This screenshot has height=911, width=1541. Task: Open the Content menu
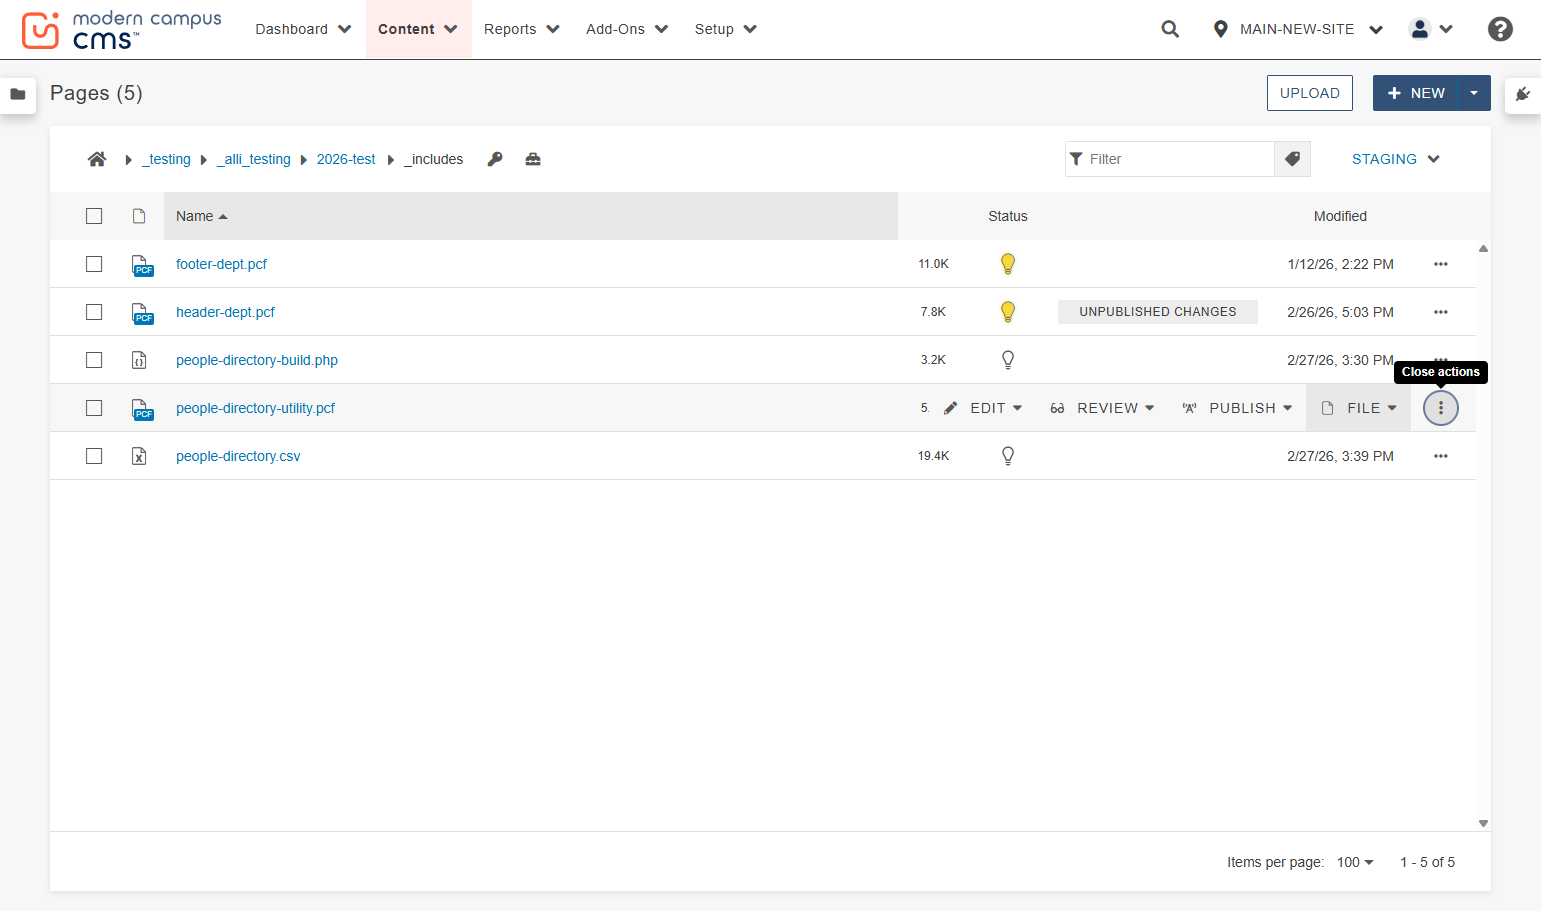click(x=418, y=29)
